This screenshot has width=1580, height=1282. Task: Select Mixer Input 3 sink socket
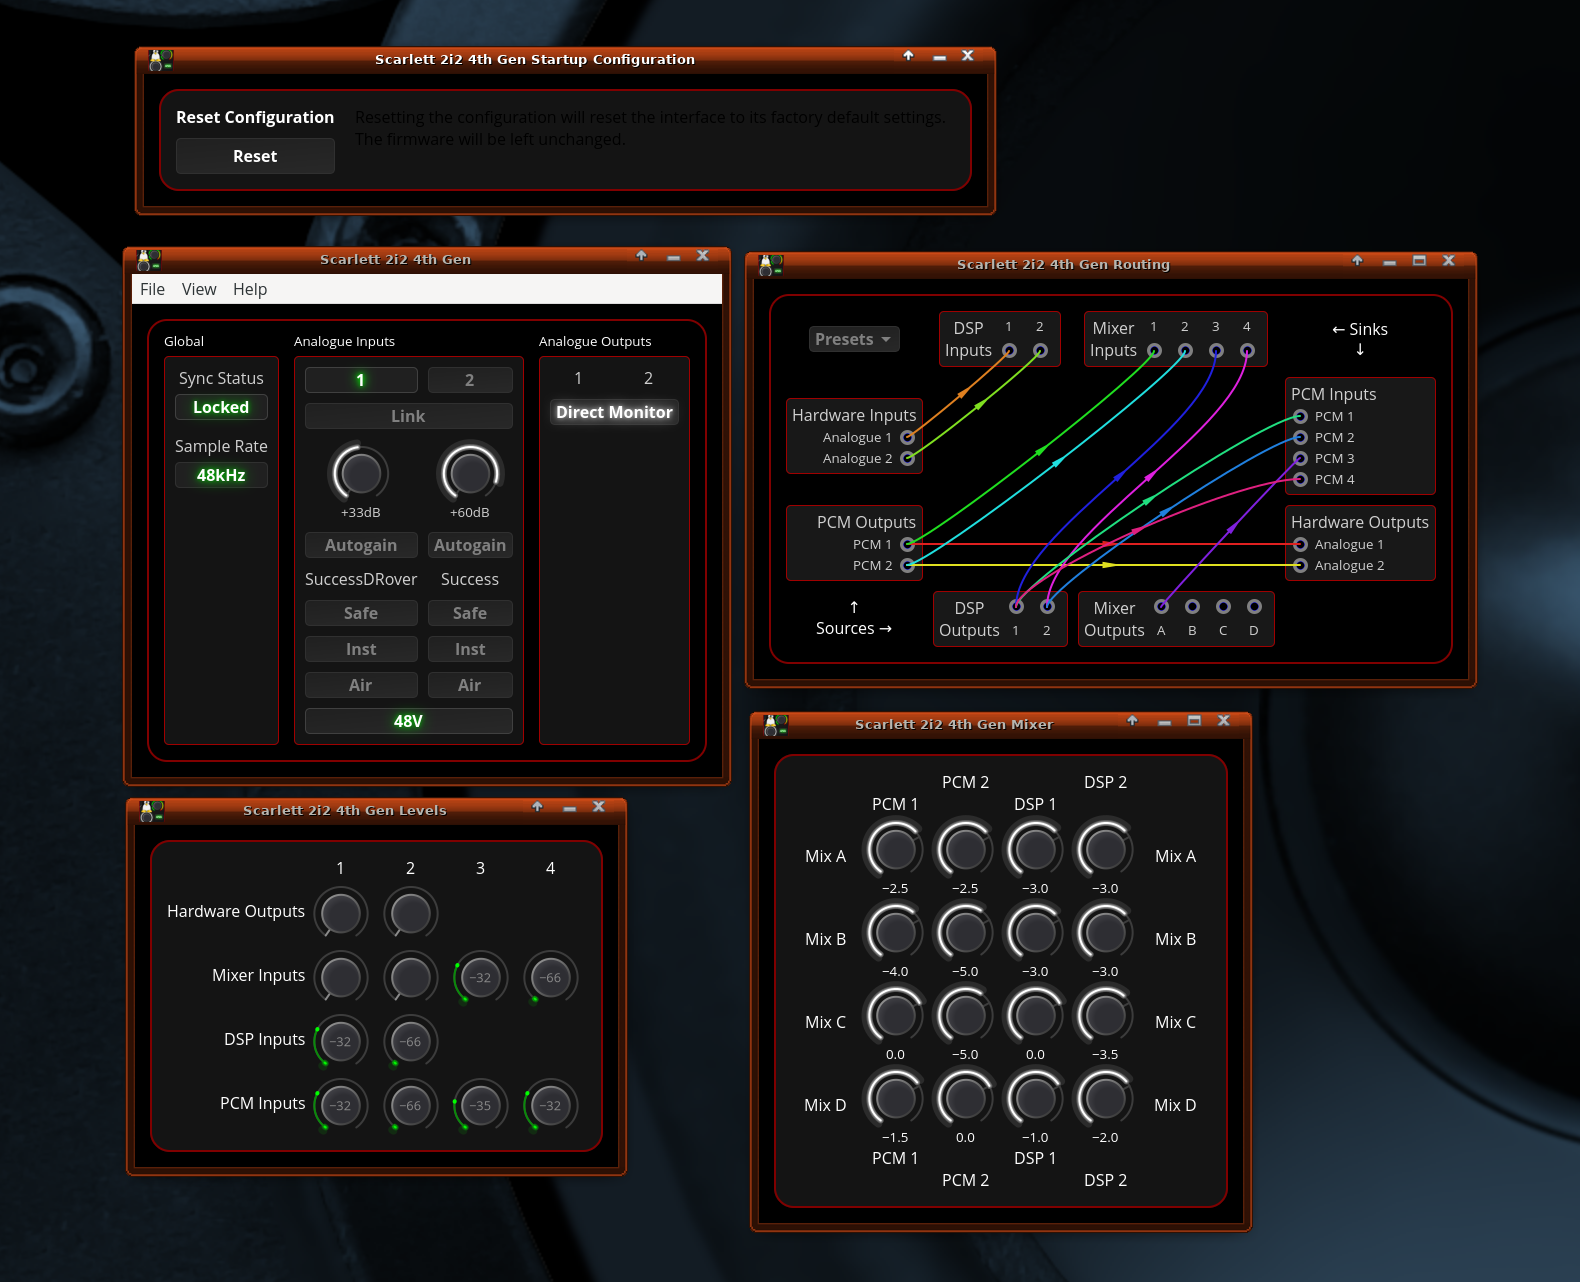coord(1216,350)
